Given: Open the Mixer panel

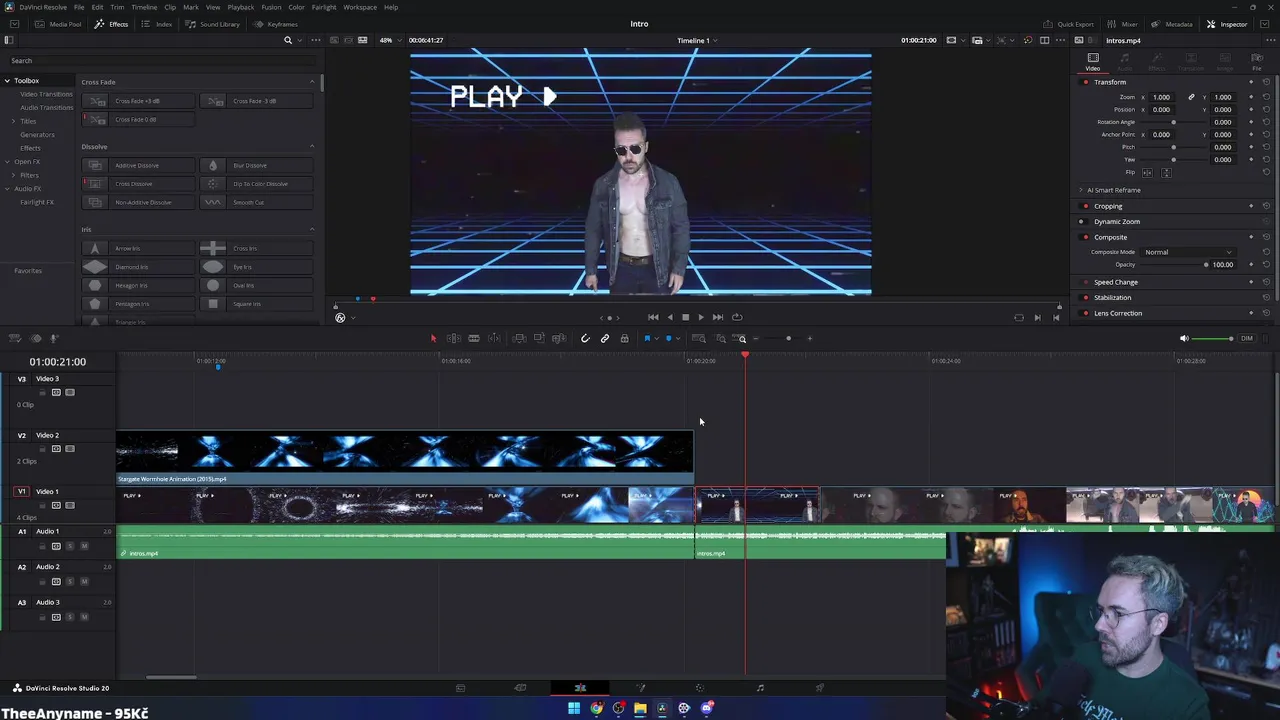Looking at the screenshot, I should (1123, 24).
